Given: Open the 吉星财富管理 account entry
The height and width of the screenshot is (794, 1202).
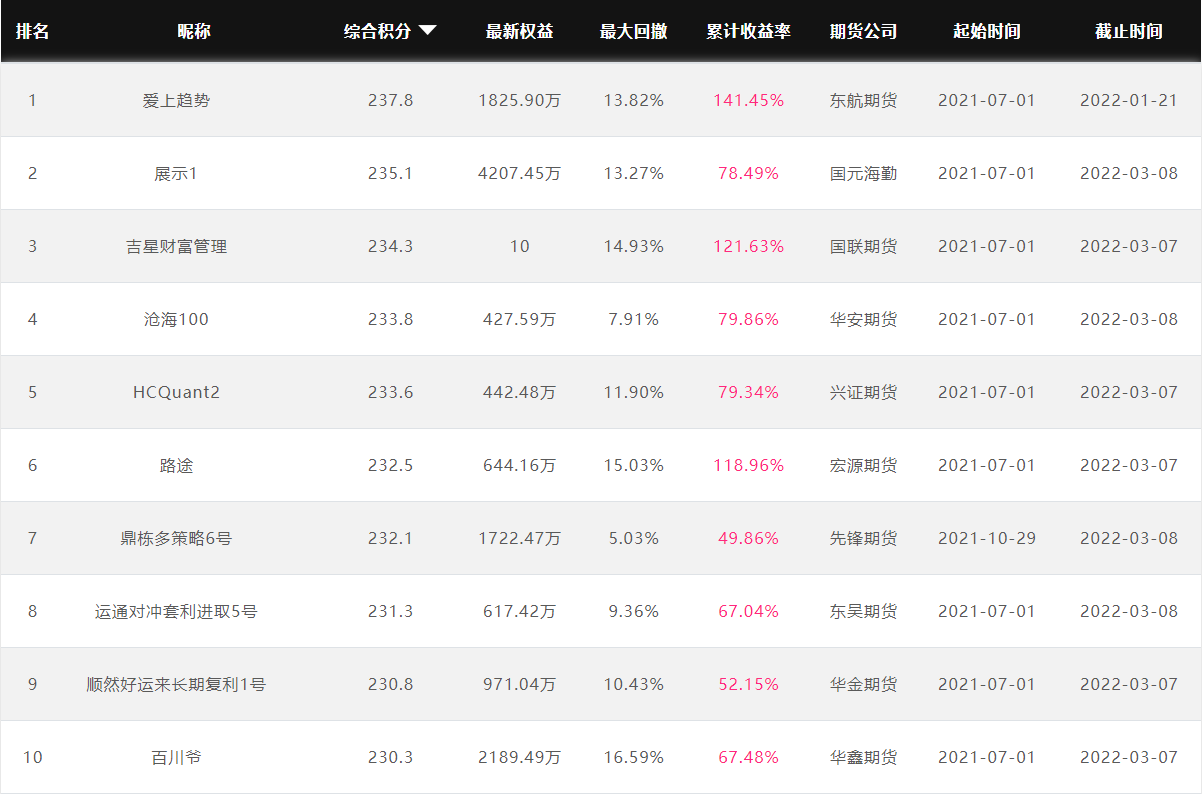Looking at the screenshot, I should point(177,246).
